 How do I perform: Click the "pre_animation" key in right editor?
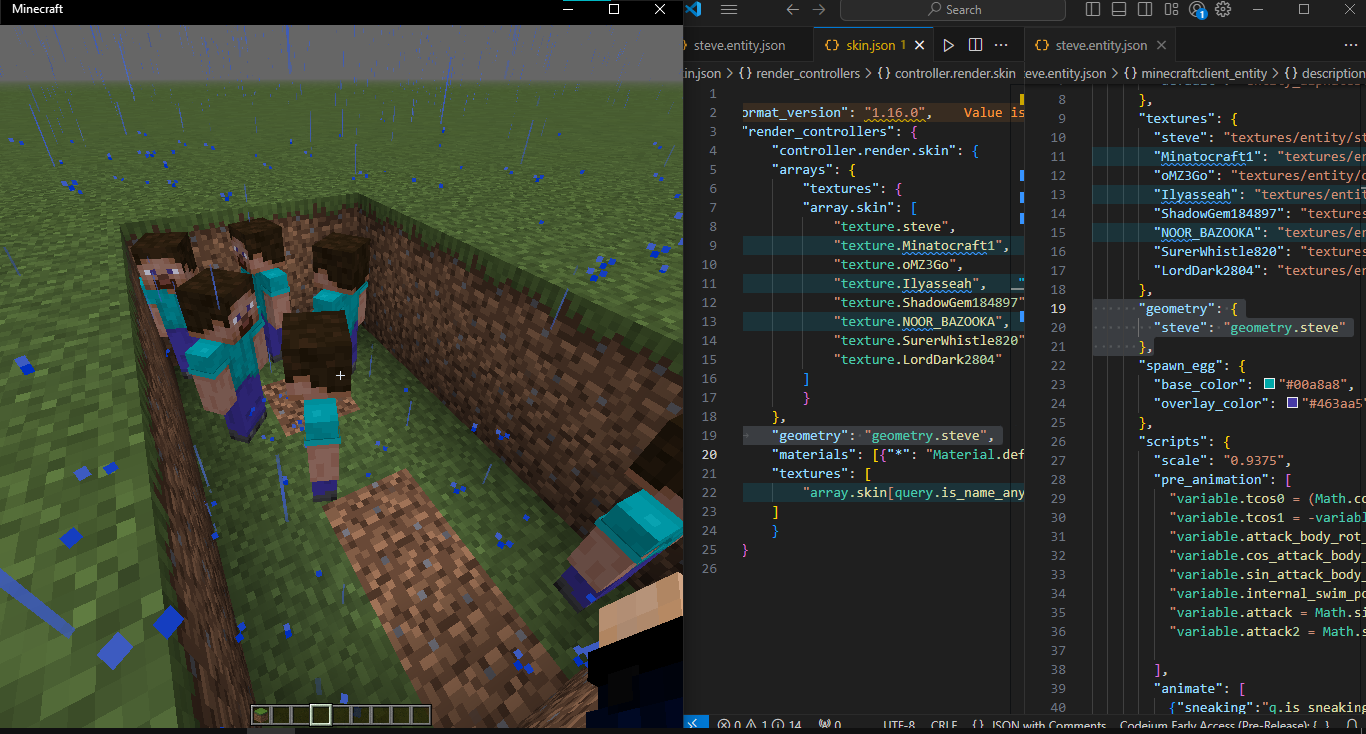click(x=1210, y=479)
